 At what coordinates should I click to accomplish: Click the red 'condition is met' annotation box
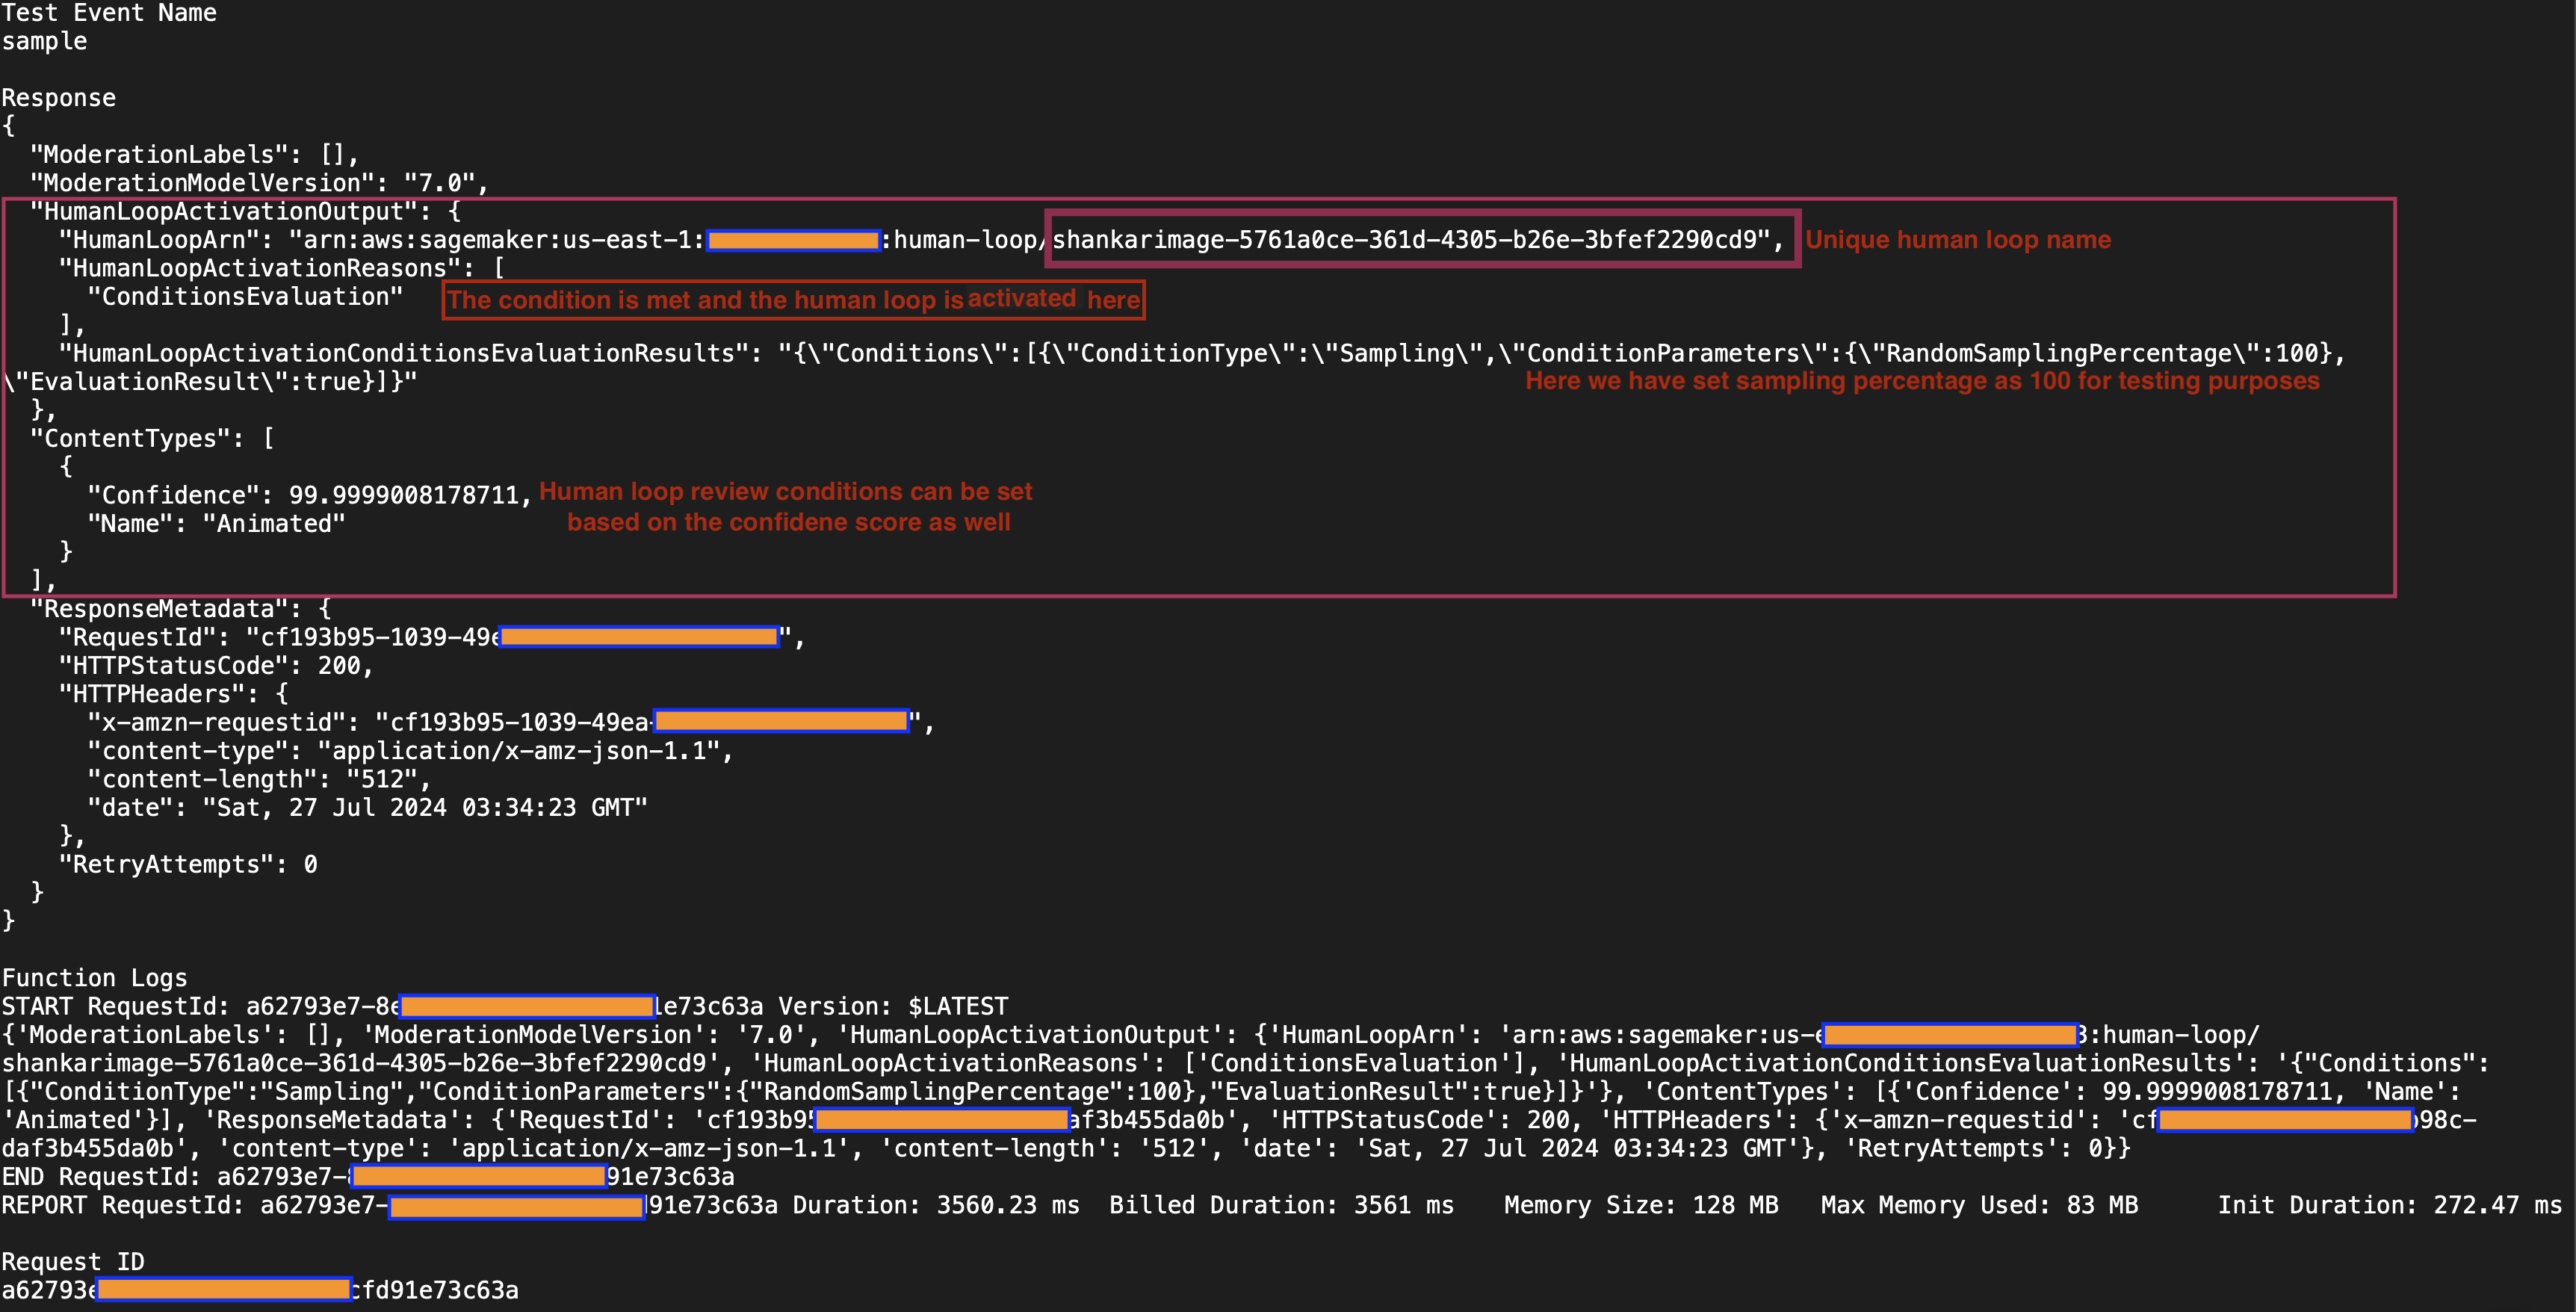[x=793, y=299]
